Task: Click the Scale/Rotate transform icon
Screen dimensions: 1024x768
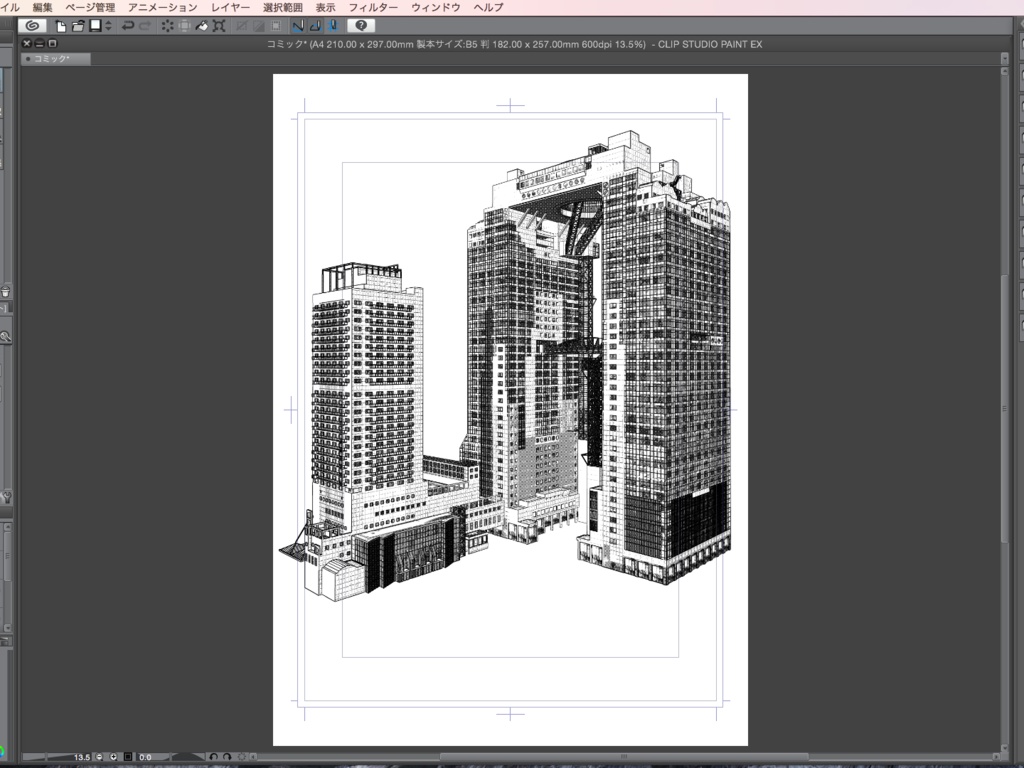Action: [x=219, y=25]
